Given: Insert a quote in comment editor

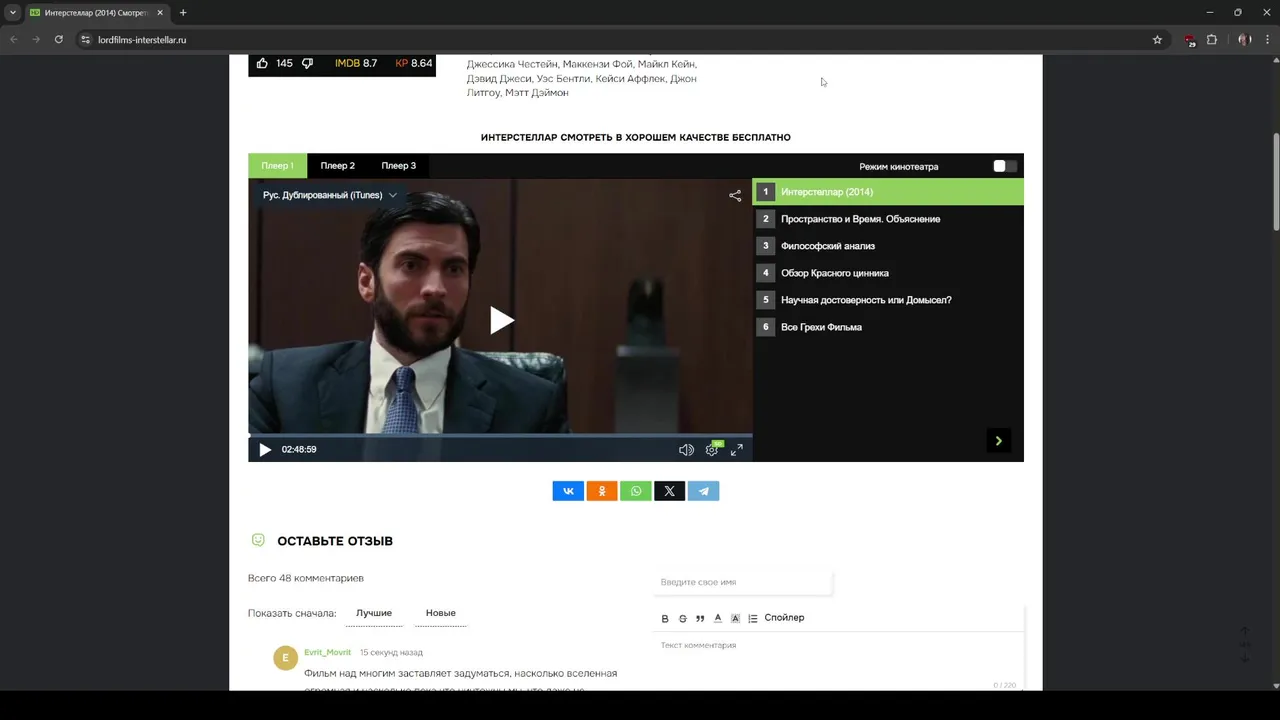Looking at the screenshot, I should coord(700,618).
